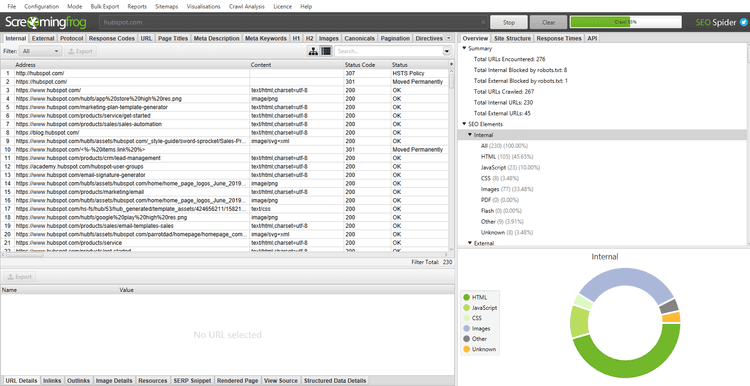
Task: Click the Images blue legend swatch
Action: click(466, 329)
